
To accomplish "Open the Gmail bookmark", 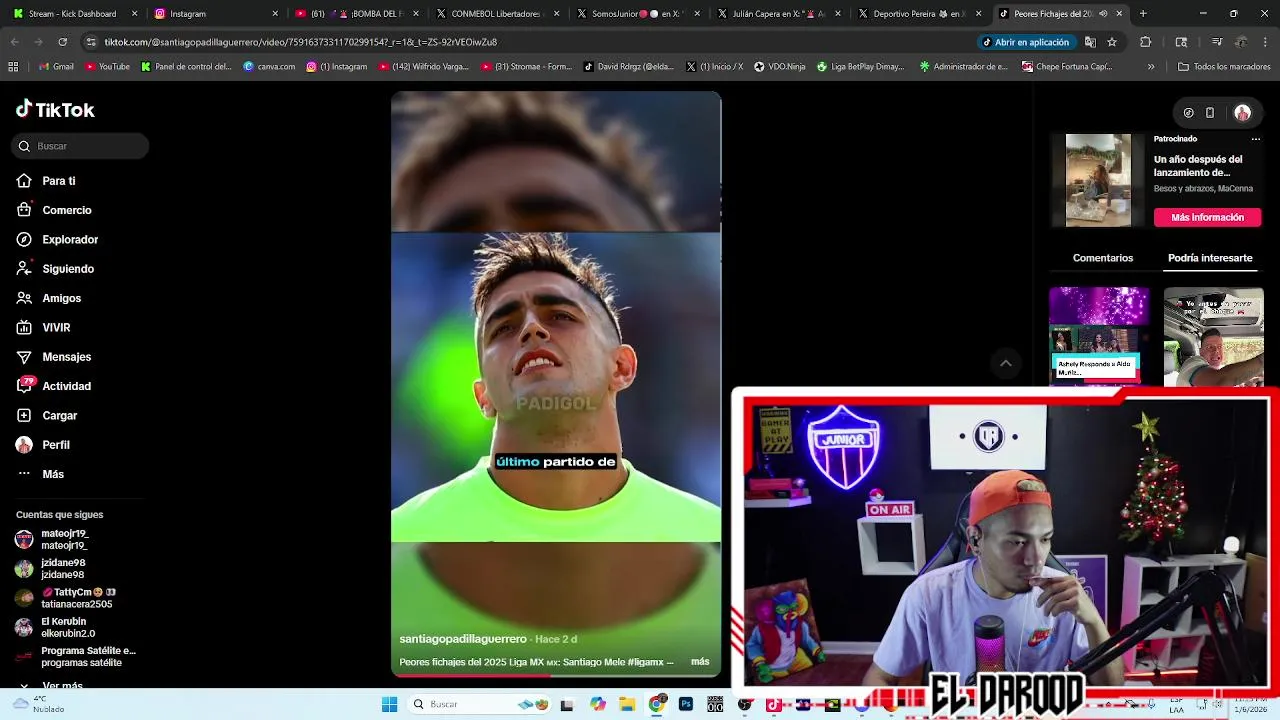I will [x=56, y=67].
